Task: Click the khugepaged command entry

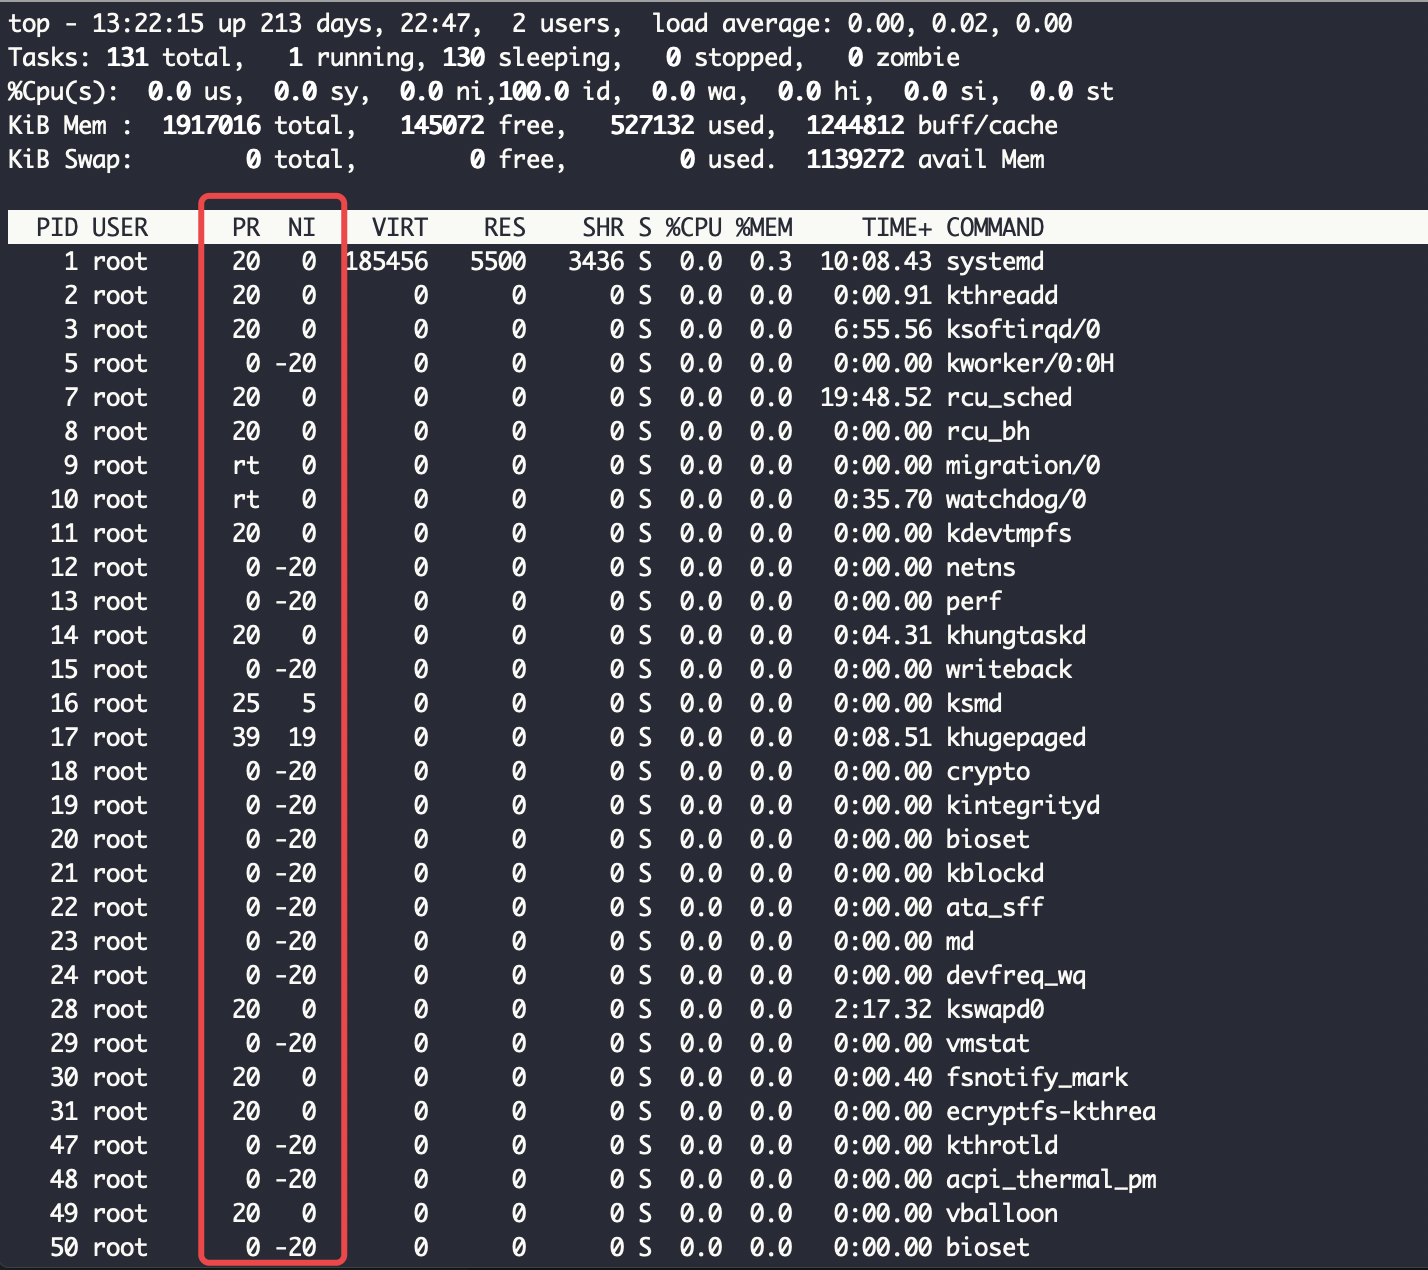Action: coord(1015,738)
